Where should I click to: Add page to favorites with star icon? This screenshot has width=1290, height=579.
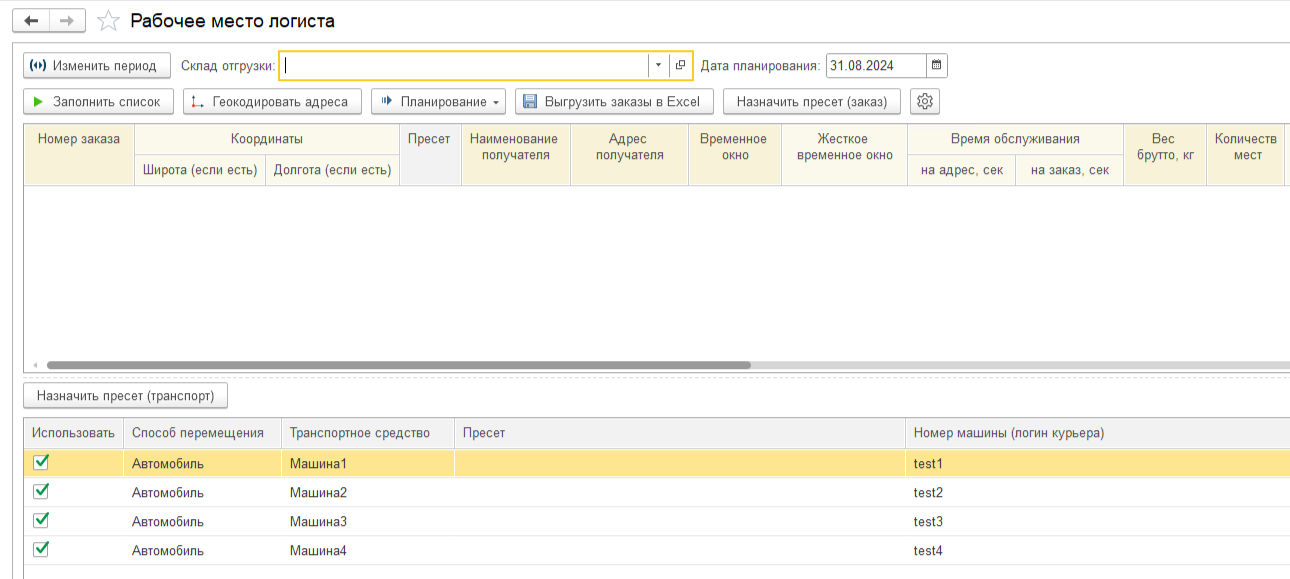coord(109,21)
